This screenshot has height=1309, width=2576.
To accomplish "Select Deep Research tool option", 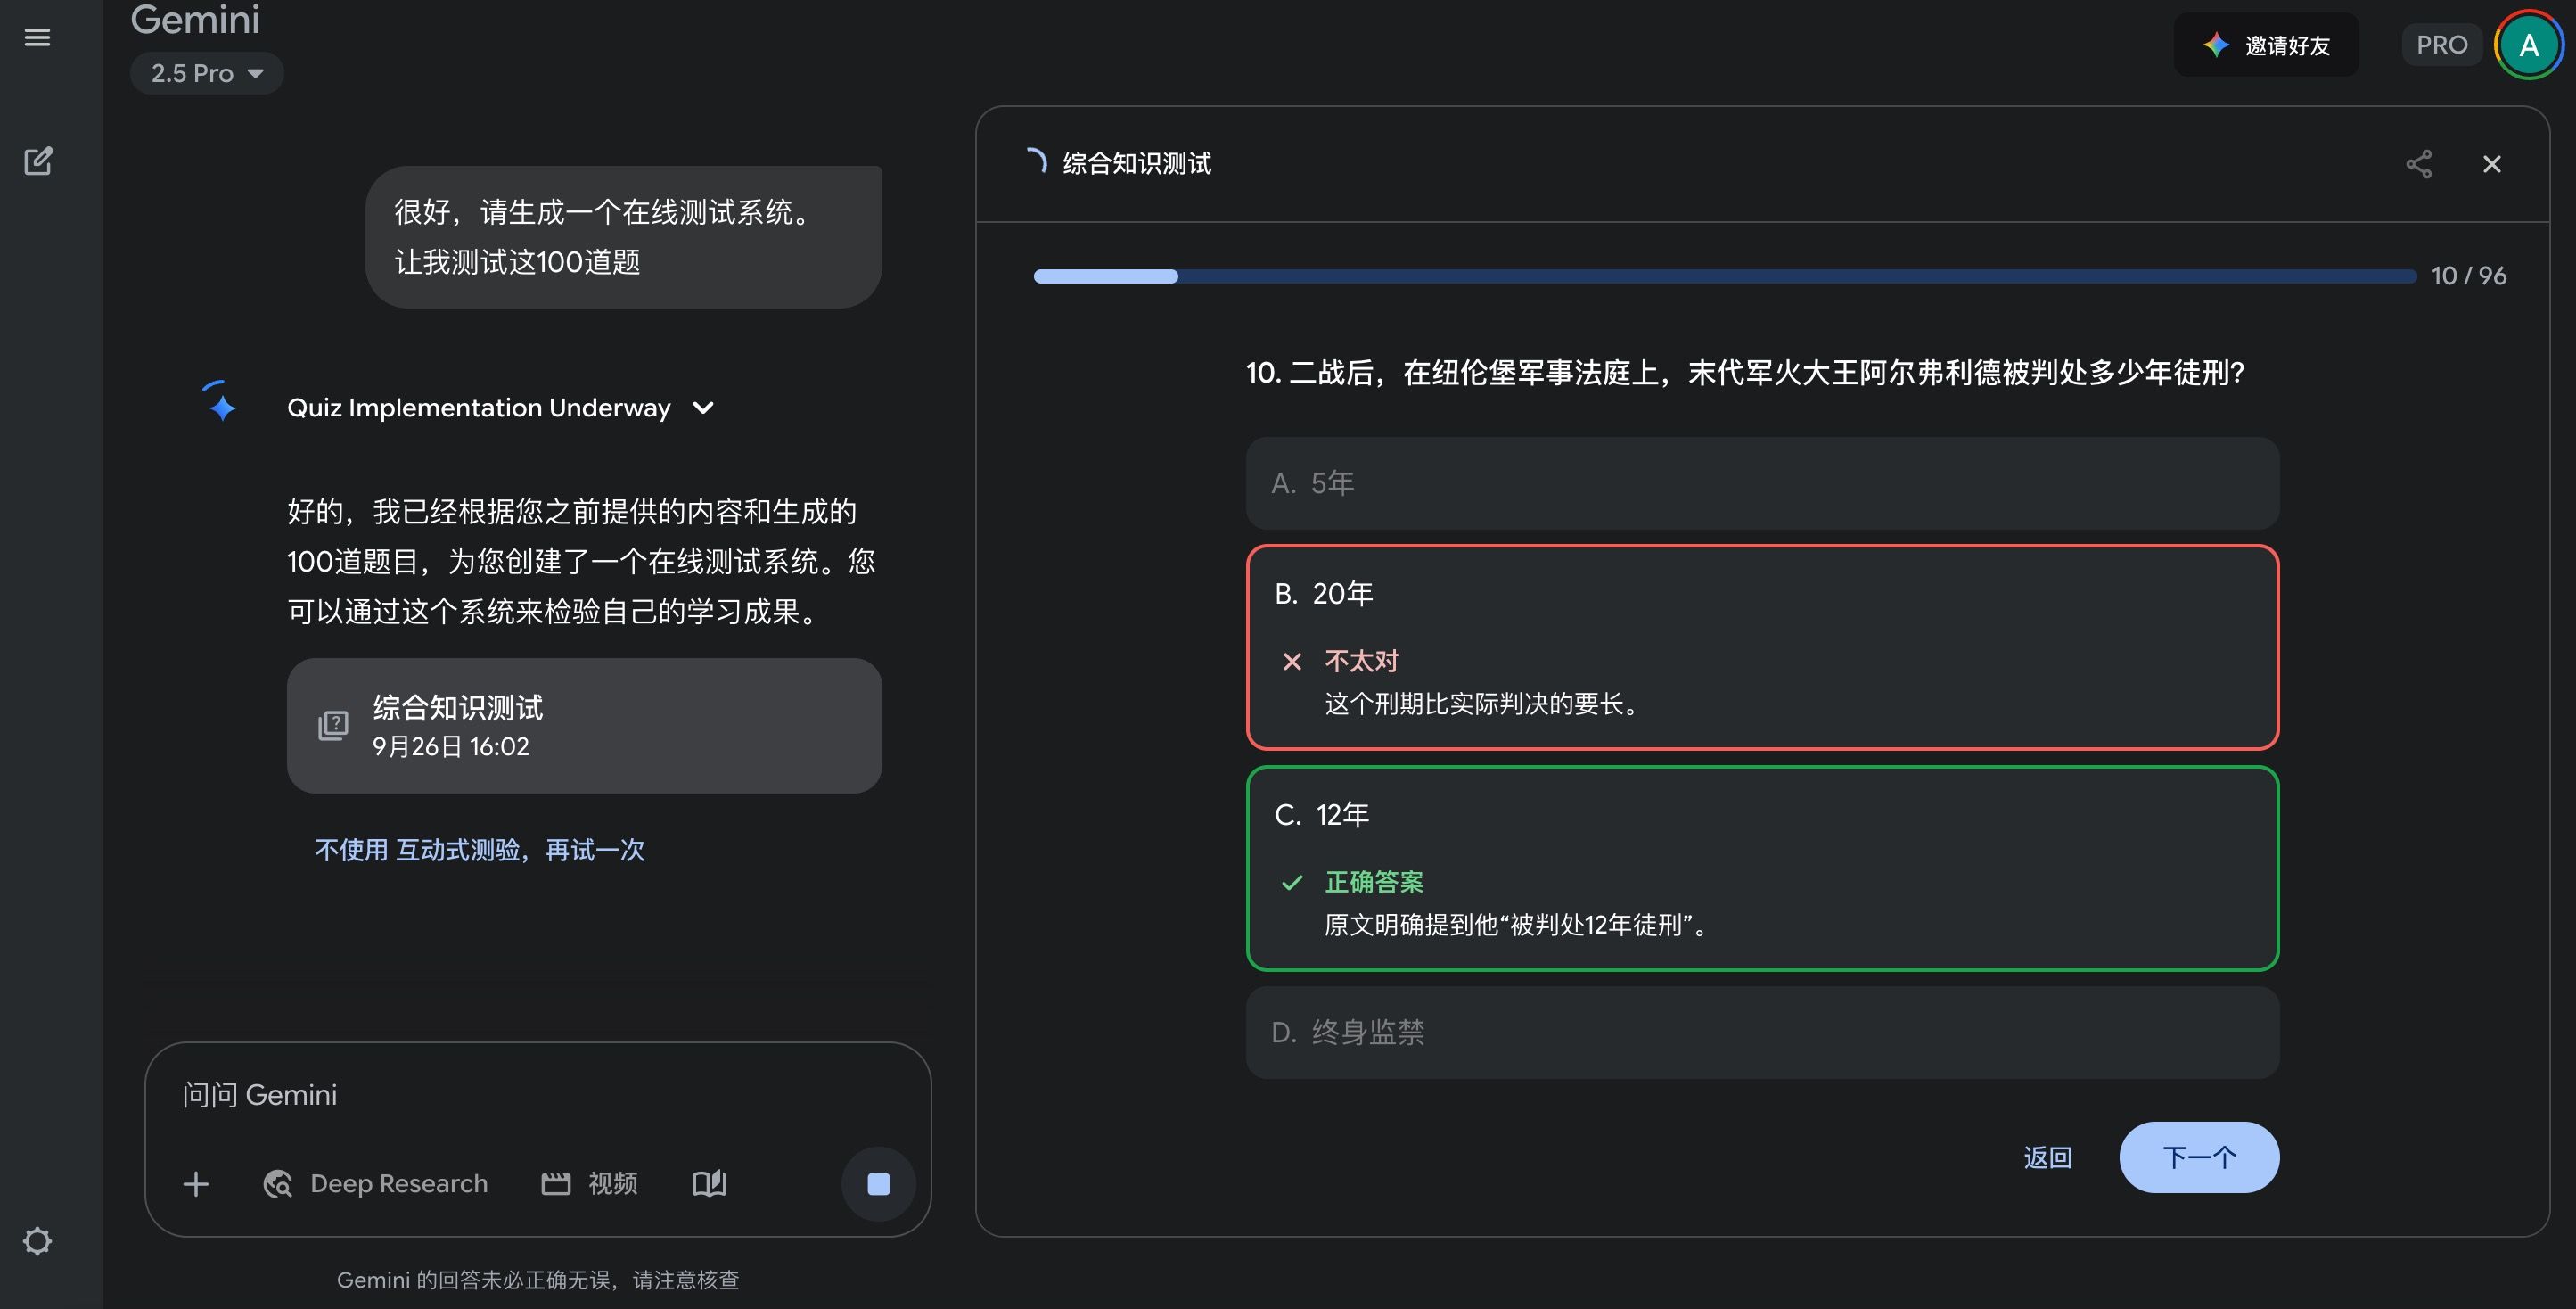I will point(376,1184).
